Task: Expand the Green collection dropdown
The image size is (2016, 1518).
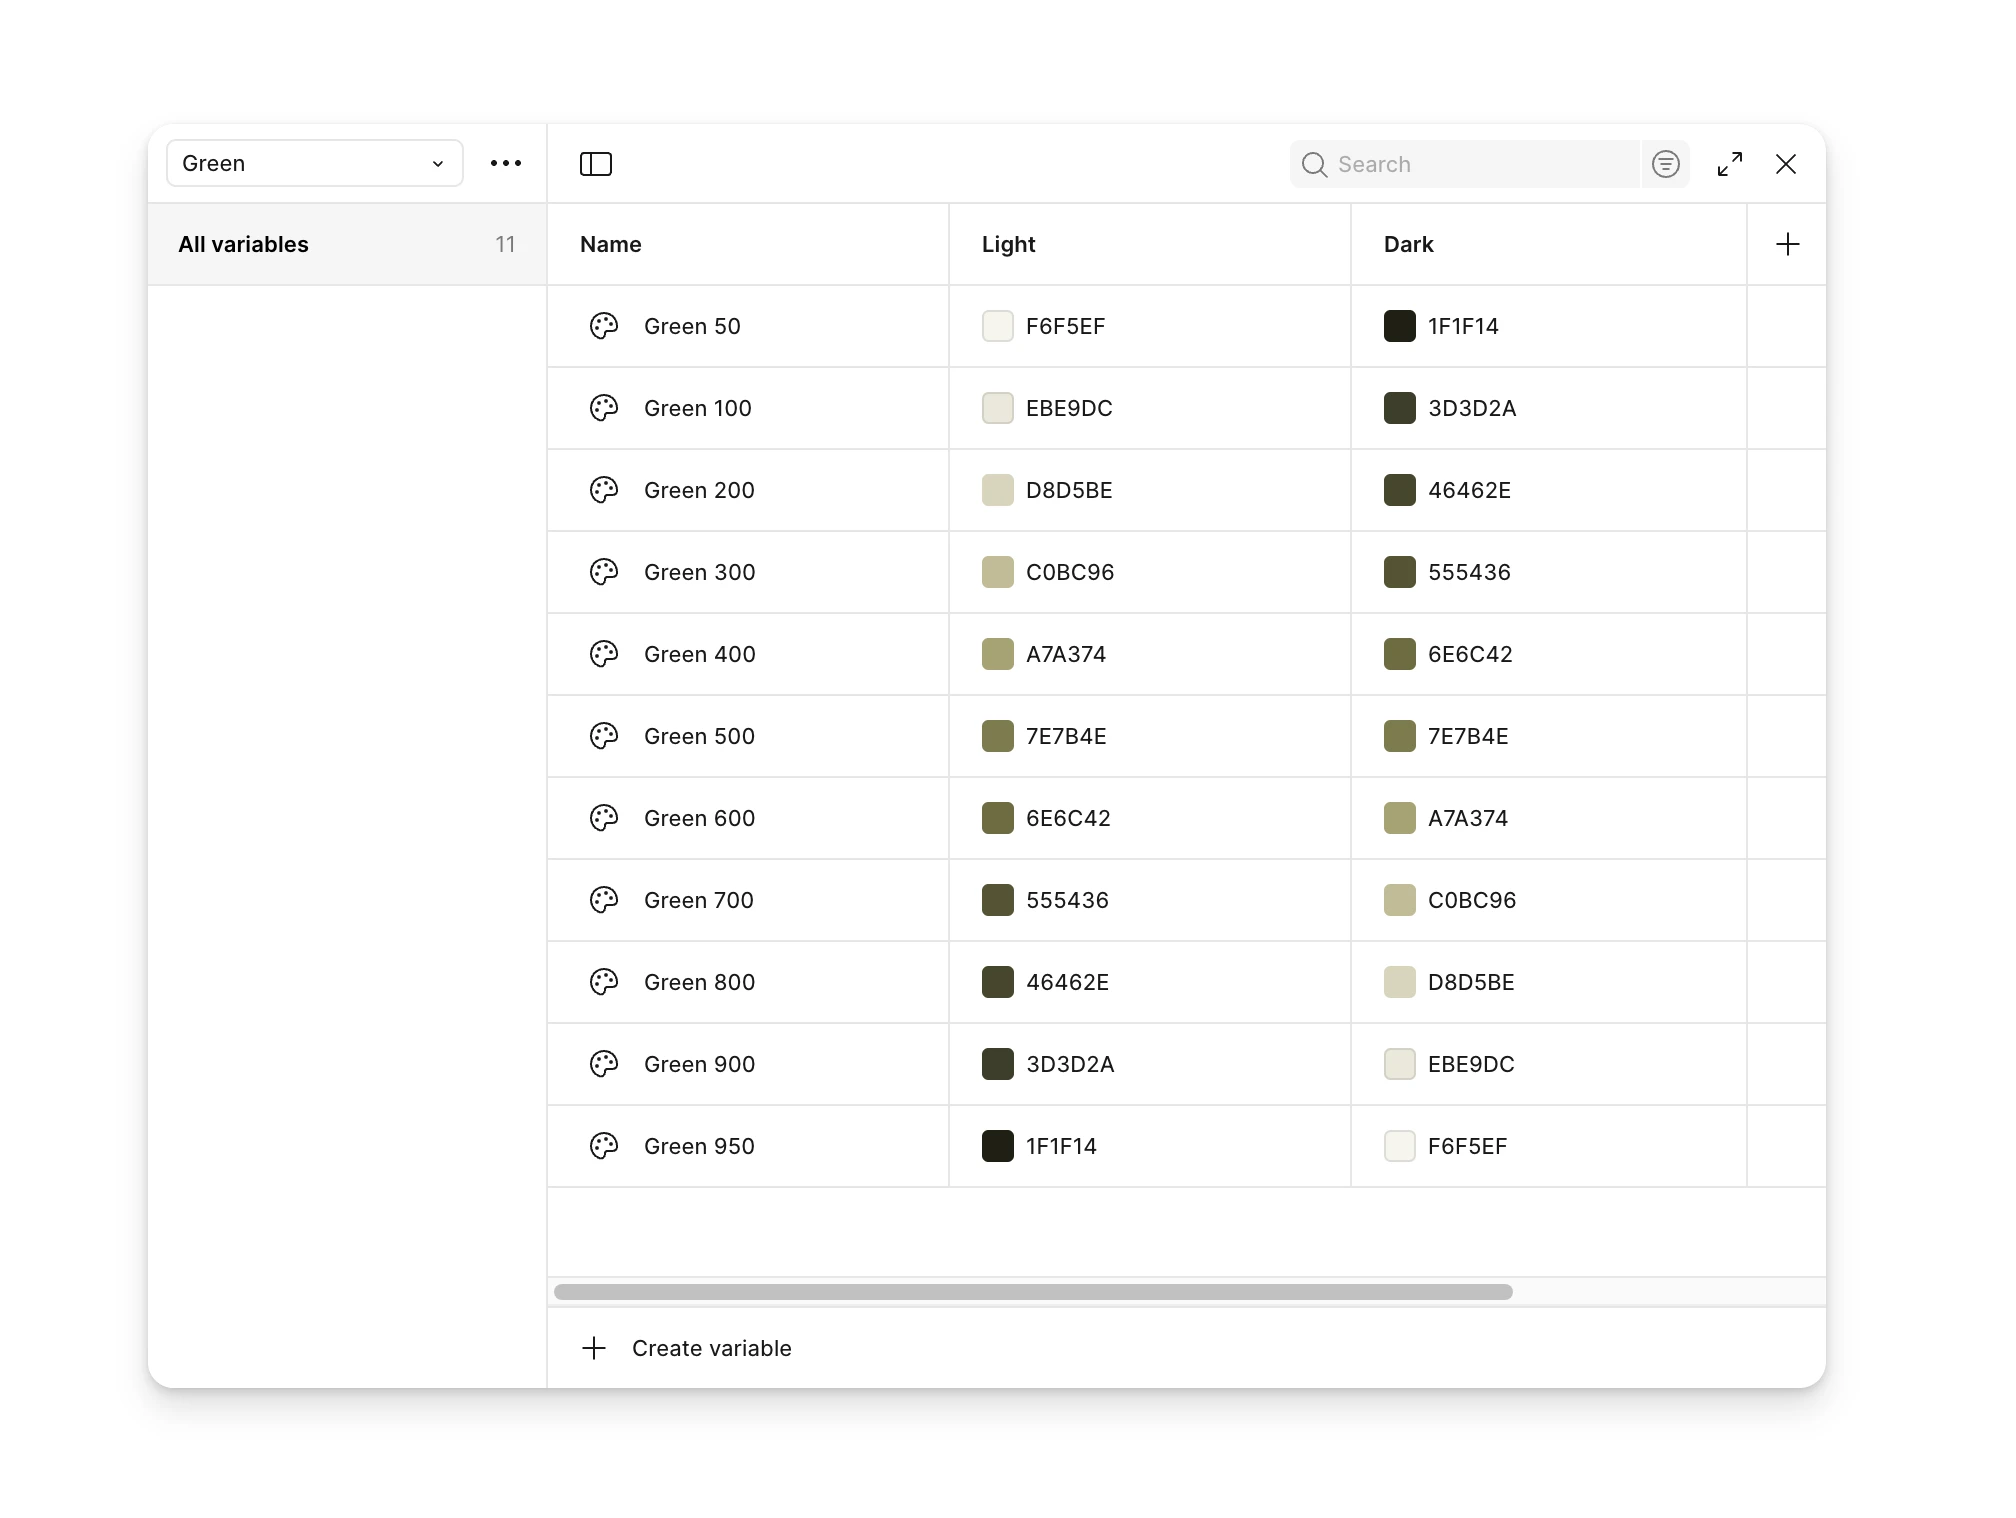Action: click(x=314, y=163)
